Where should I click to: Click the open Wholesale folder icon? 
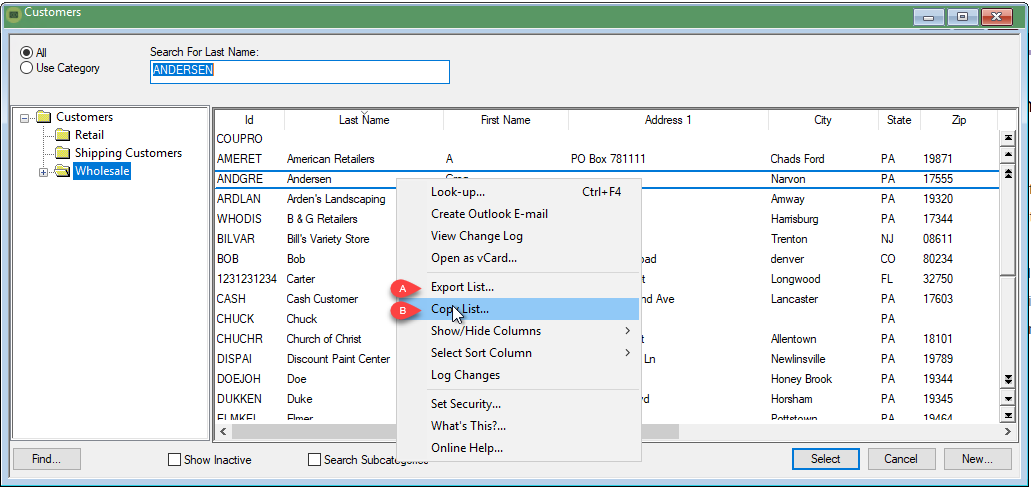coord(63,172)
